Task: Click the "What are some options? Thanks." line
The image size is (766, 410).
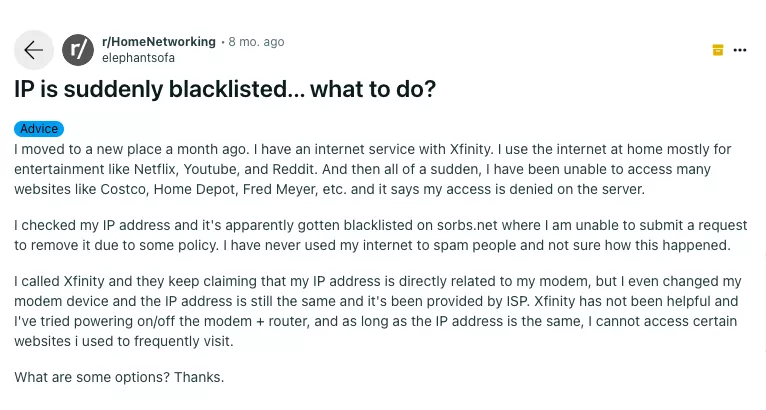Action: (x=119, y=377)
